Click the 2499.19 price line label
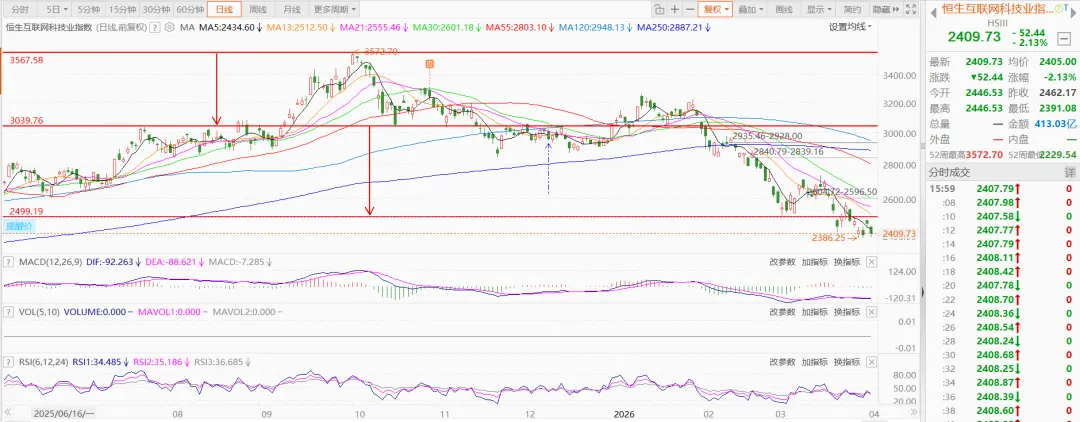The width and height of the screenshot is (1080, 422). 26,211
